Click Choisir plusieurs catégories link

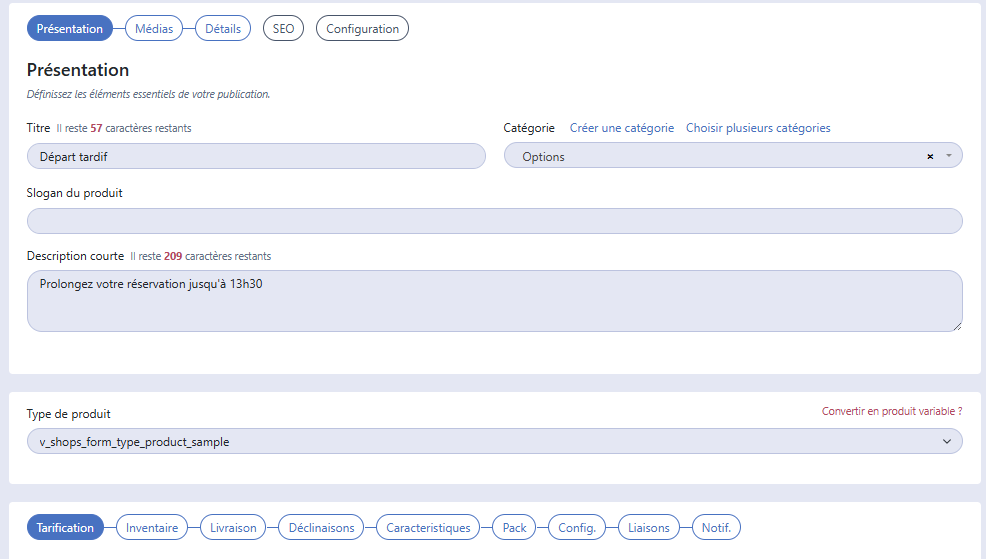coord(758,128)
